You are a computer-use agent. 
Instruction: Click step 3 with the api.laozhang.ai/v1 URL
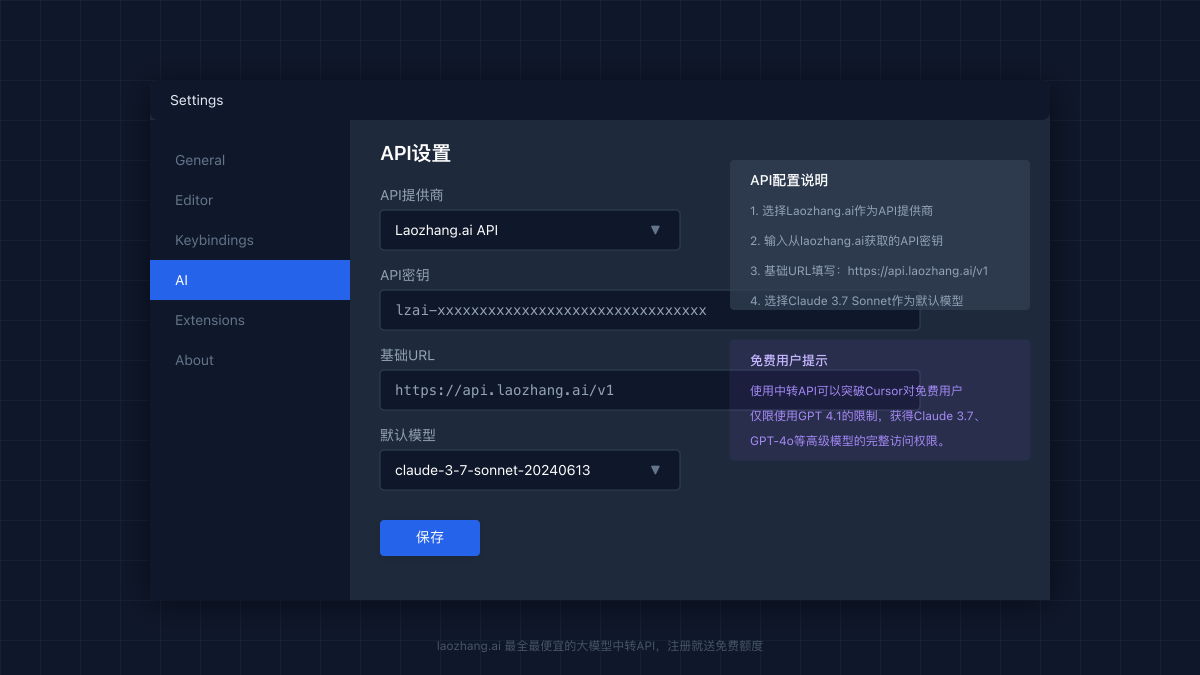(x=869, y=271)
